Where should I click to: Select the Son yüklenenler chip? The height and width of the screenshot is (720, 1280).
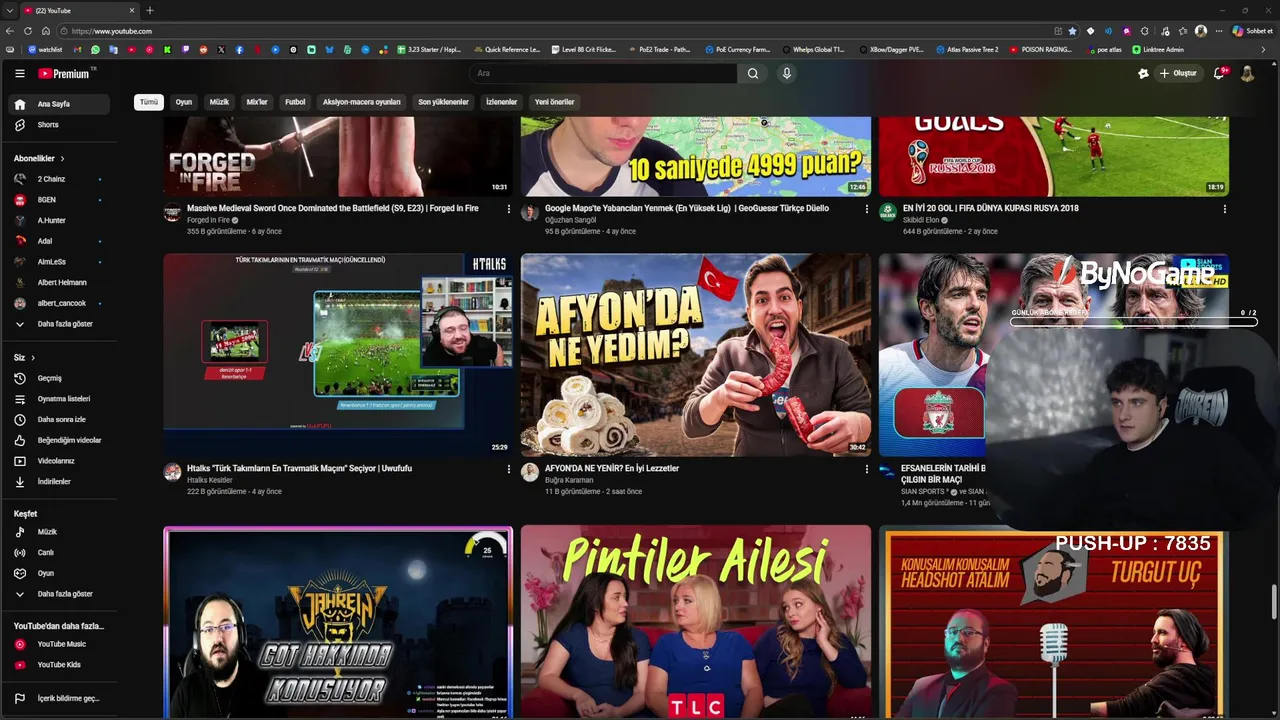(x=443, y=102)
